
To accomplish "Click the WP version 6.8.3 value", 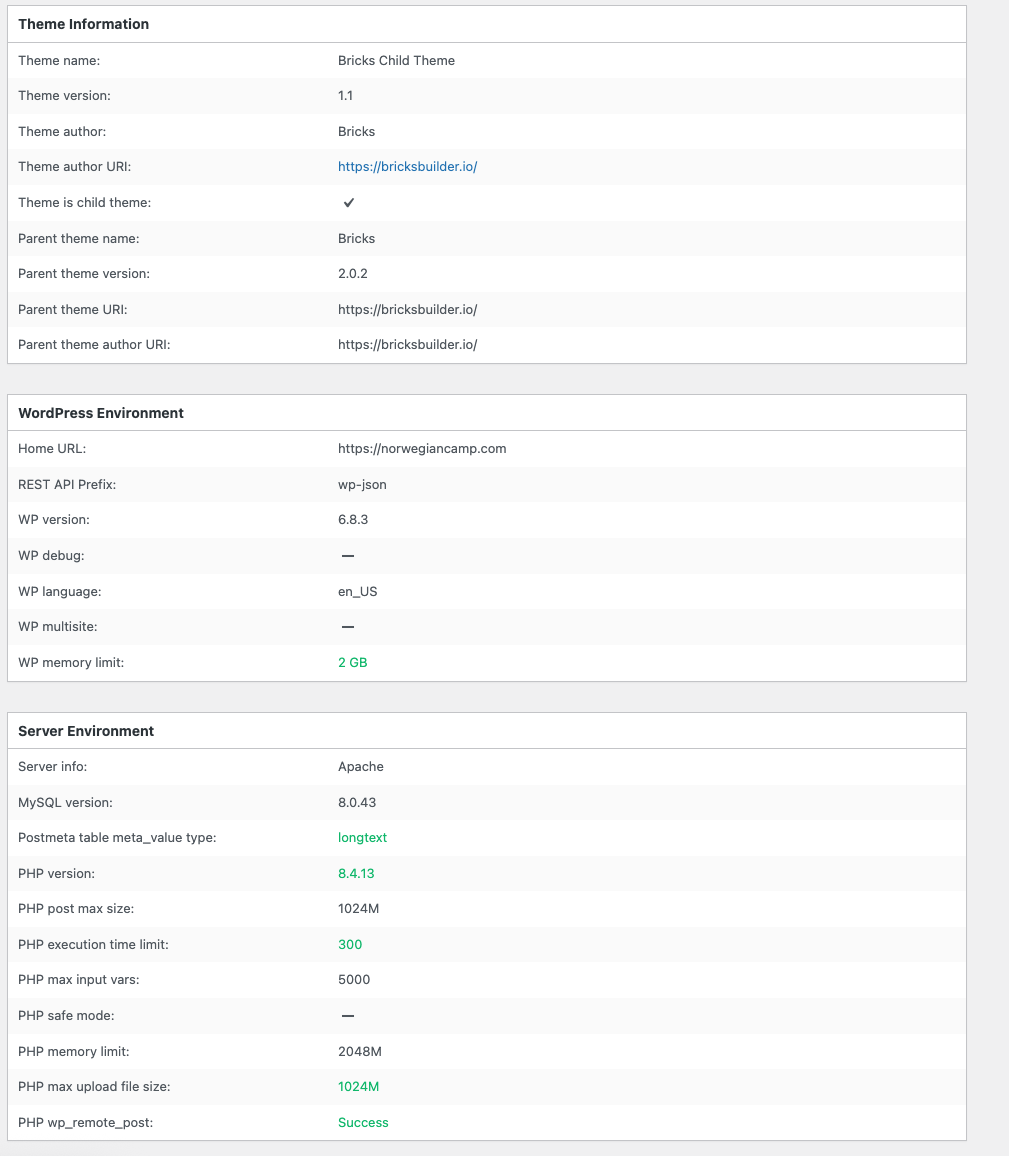I will (353, 520).
